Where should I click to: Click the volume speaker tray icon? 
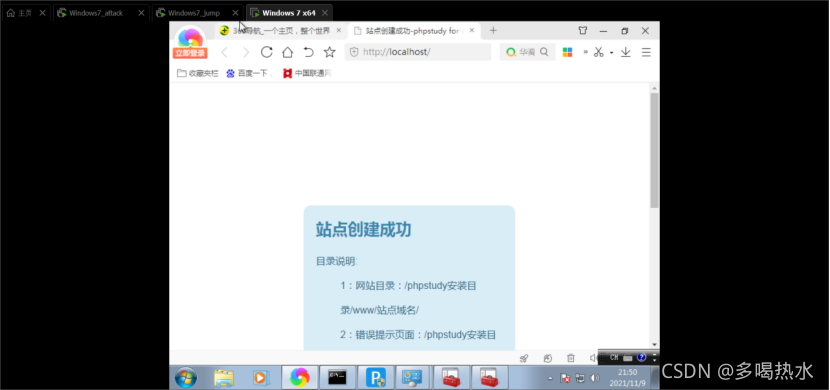594,378
